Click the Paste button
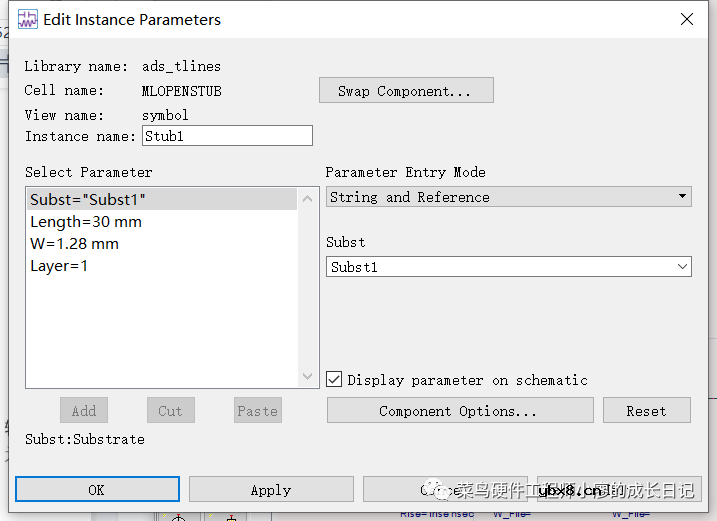 [x=257, y=410]
